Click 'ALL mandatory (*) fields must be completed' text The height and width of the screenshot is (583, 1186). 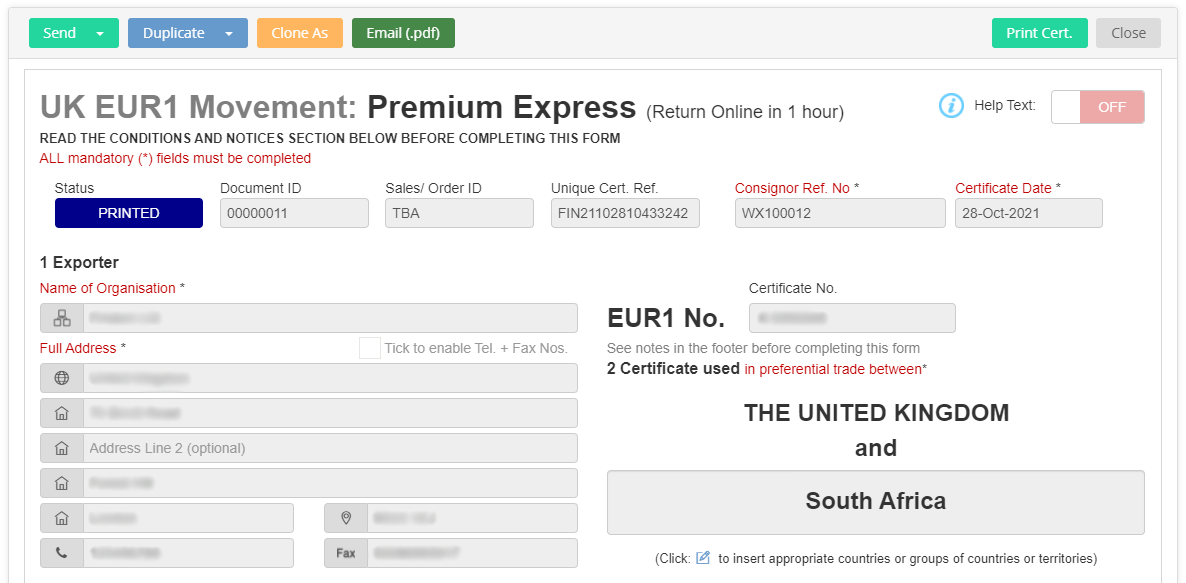(175, 158)
